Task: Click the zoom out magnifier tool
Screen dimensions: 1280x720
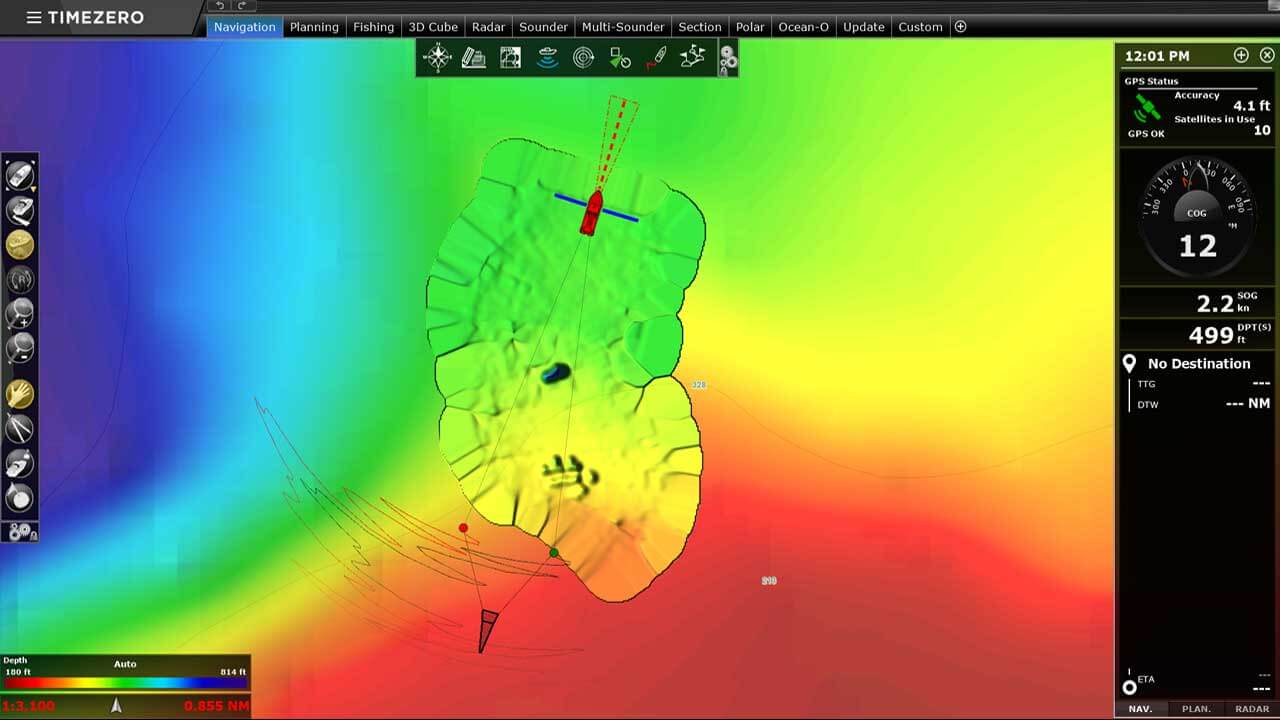Action: [x=20, y=348]
